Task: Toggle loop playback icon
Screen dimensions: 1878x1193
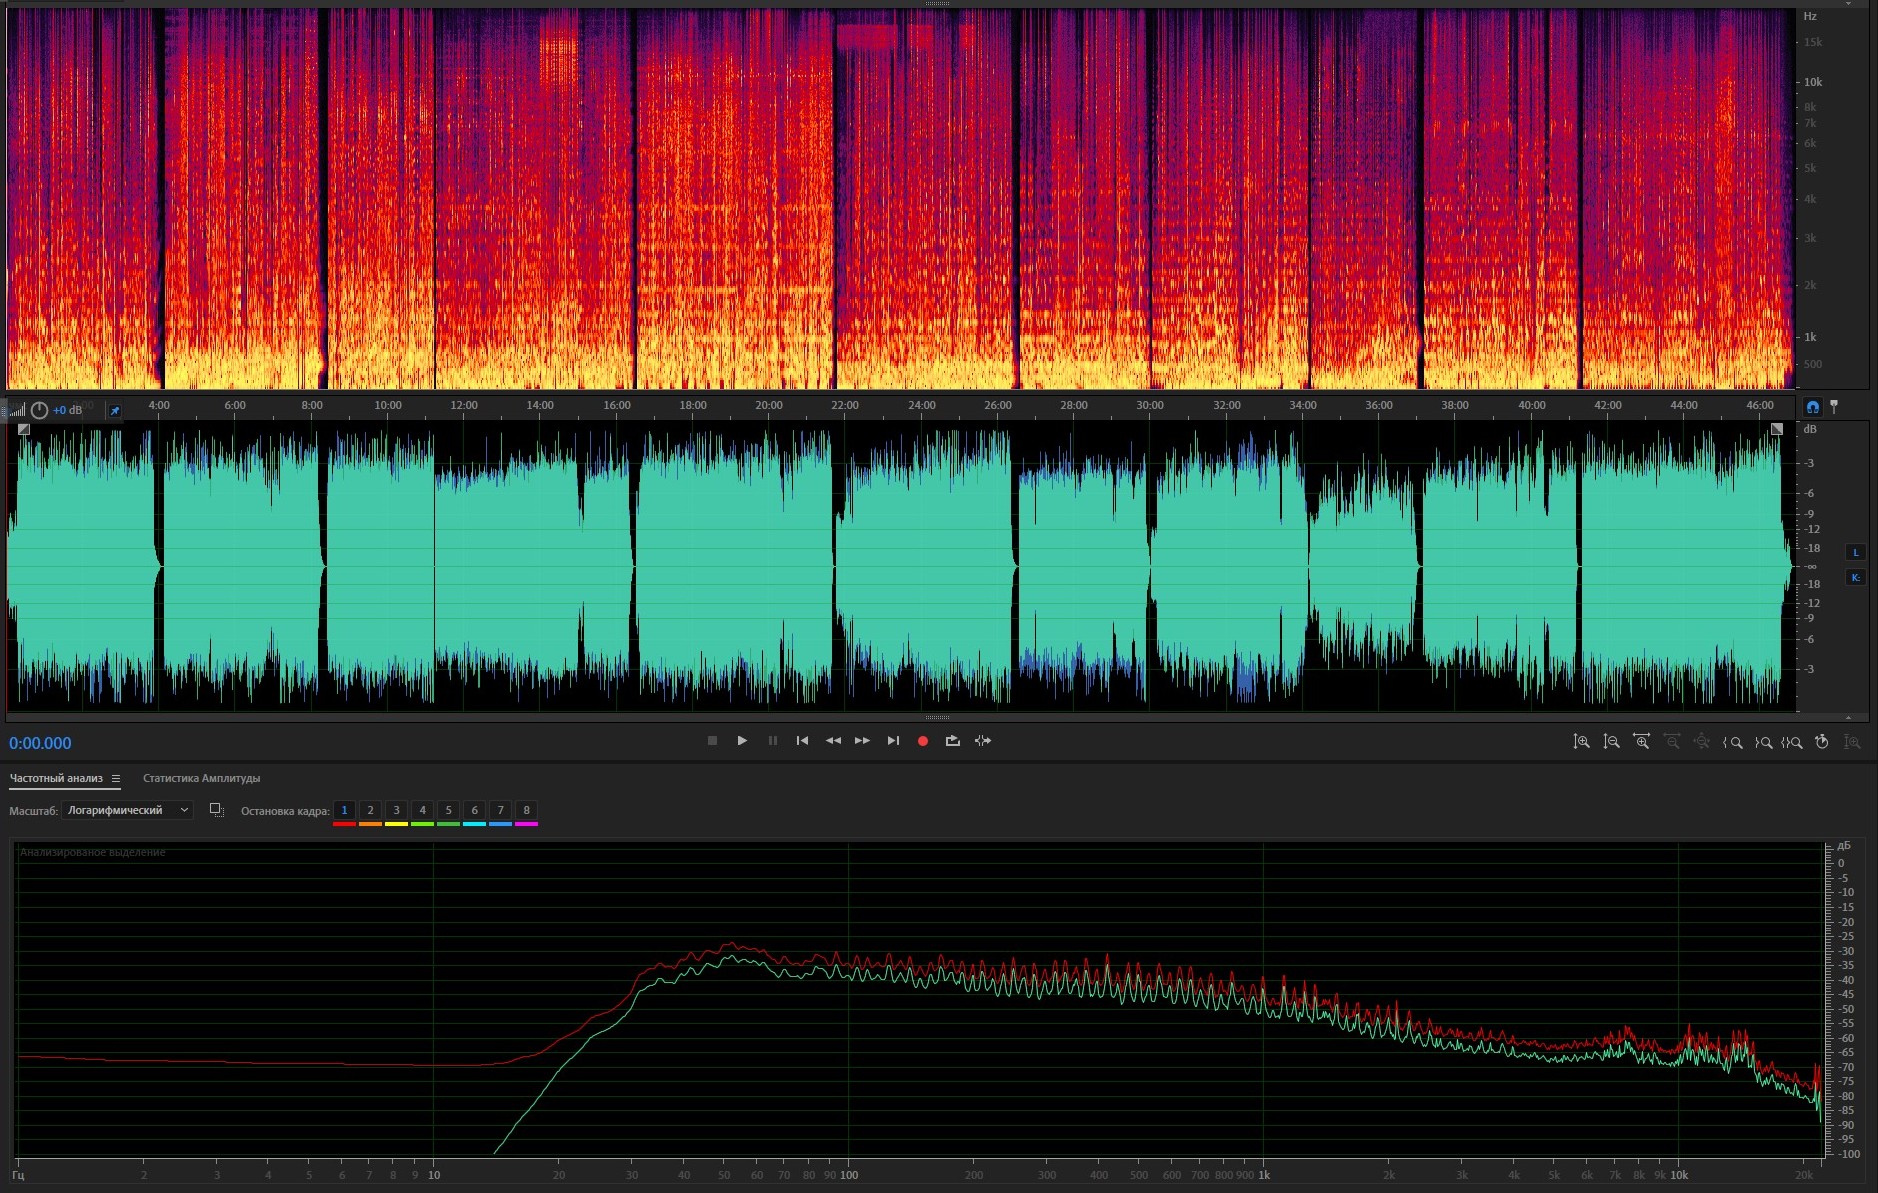Action: click(952, 741)
